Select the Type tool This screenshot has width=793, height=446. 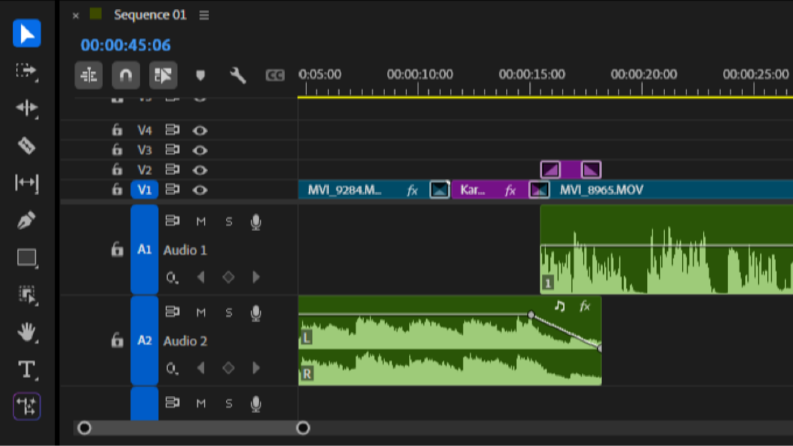point(26,370)
